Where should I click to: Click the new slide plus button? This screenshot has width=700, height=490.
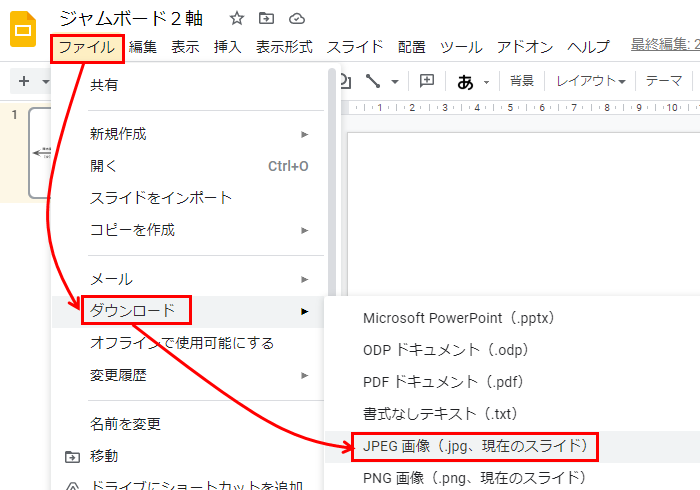point(24,81)
